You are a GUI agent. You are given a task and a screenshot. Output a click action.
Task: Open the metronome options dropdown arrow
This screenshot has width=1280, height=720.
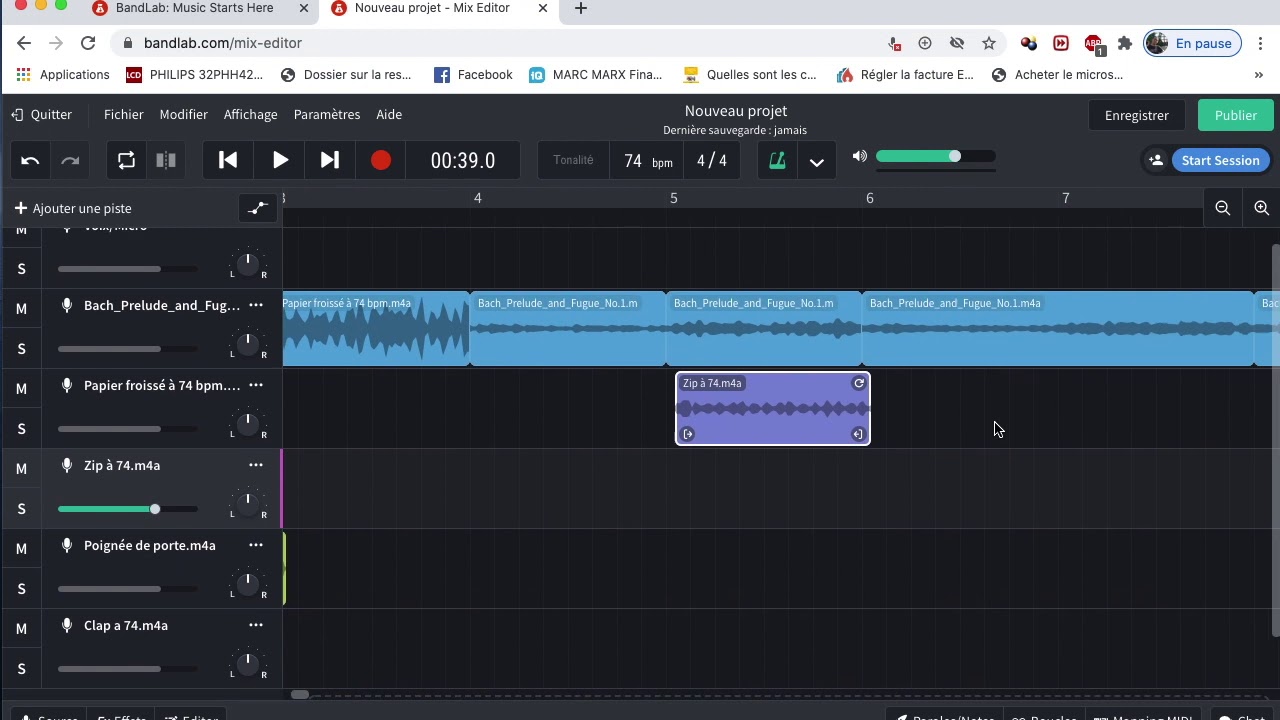pyautogui.click(x=817, y=162)
